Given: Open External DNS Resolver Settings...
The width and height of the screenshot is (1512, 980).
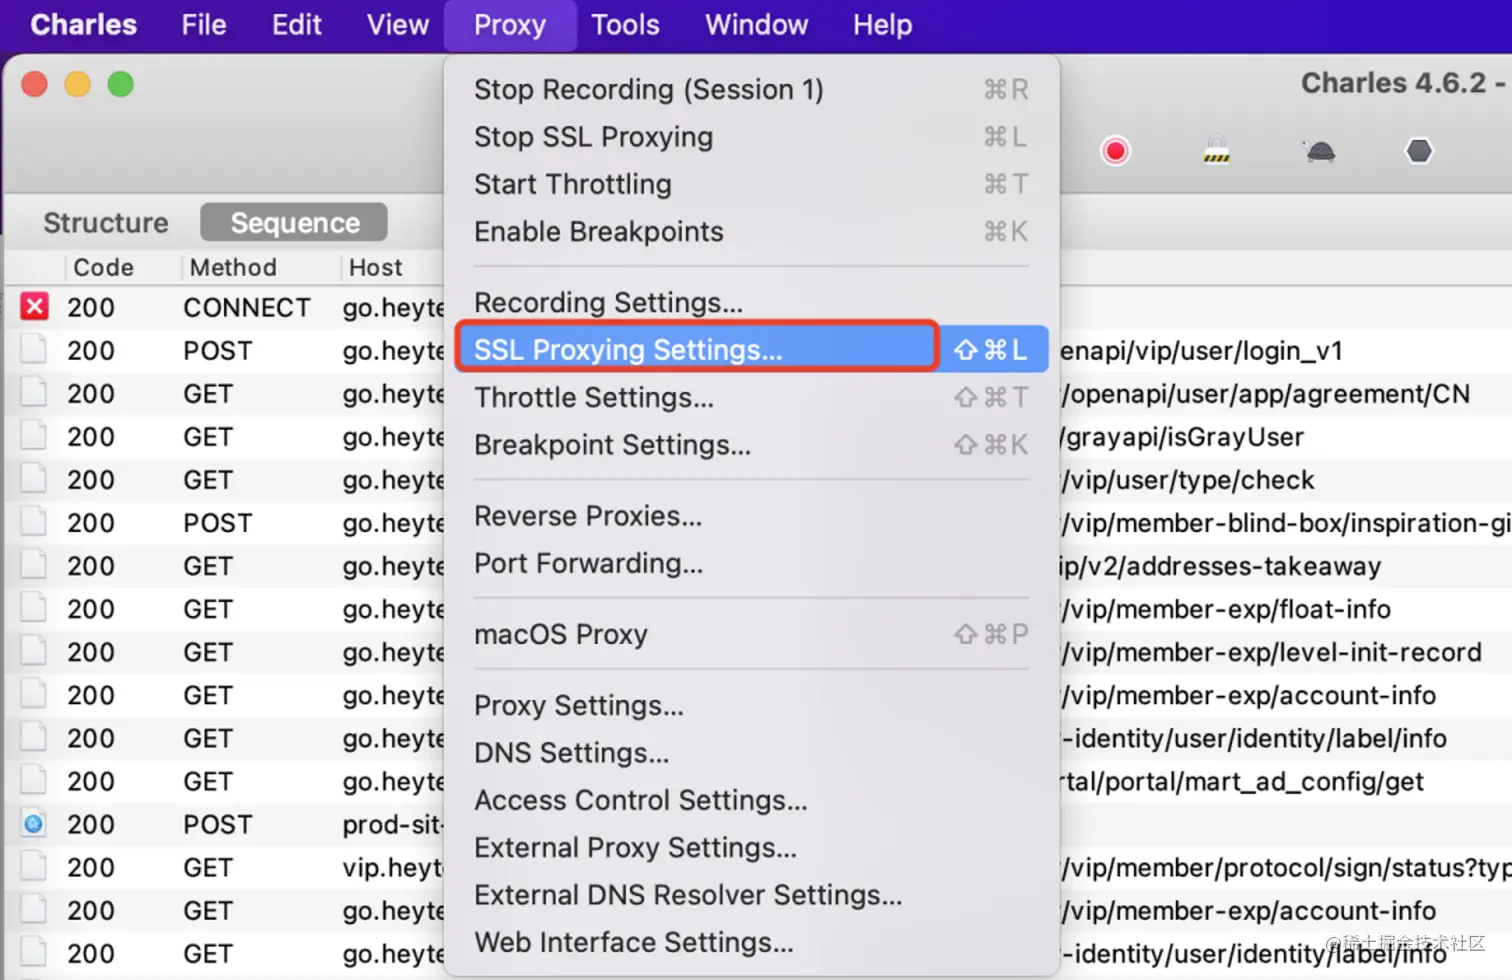Looking at the screenshot, I should coord(751,895).
